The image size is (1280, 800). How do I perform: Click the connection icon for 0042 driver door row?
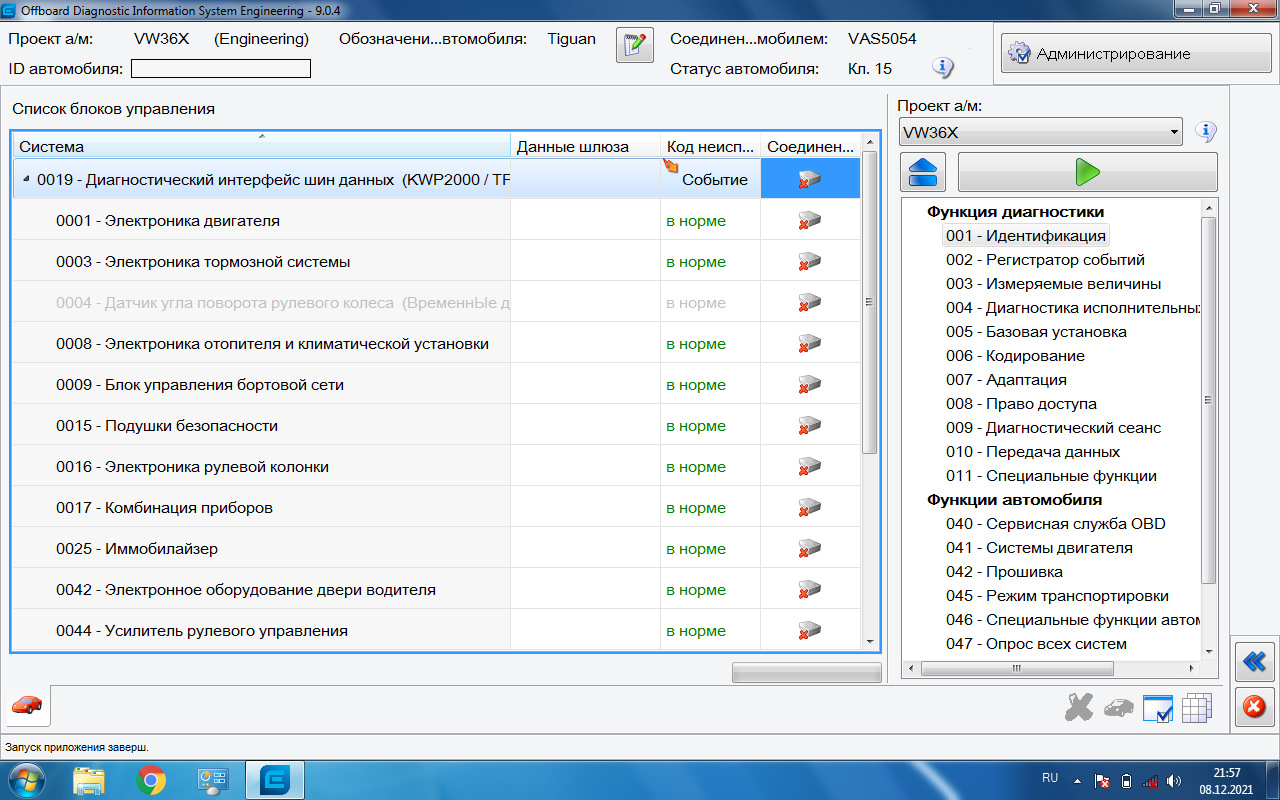pyautogui.click(x=809, y=589)
